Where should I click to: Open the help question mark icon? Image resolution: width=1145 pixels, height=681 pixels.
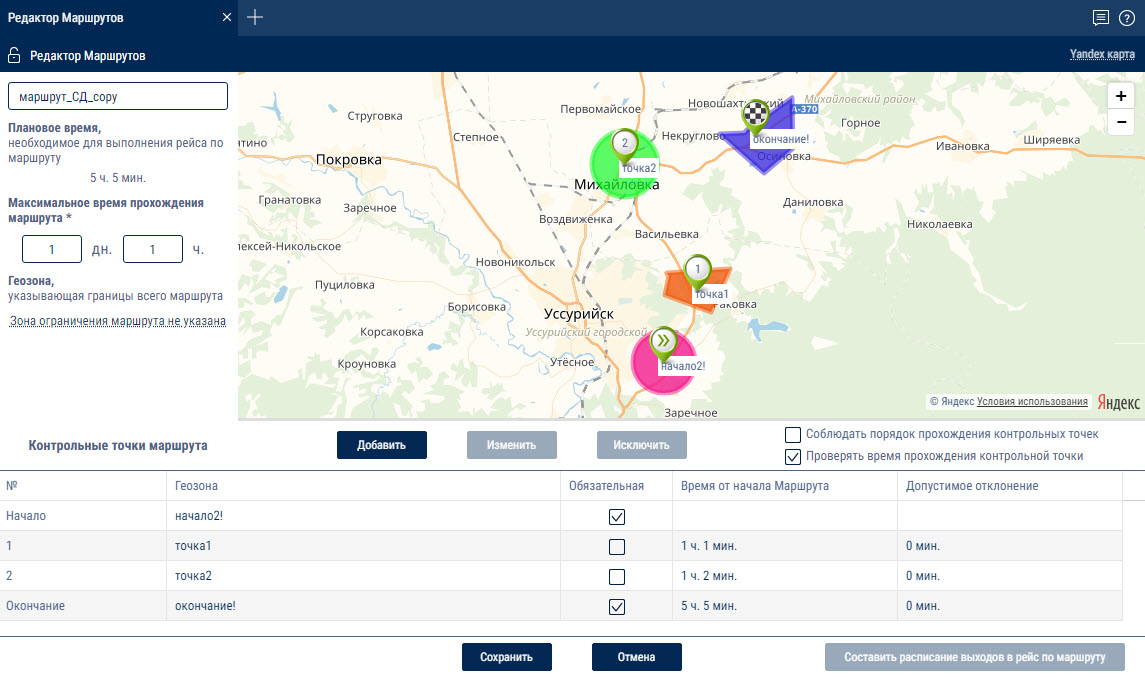tap(1127, 18)
